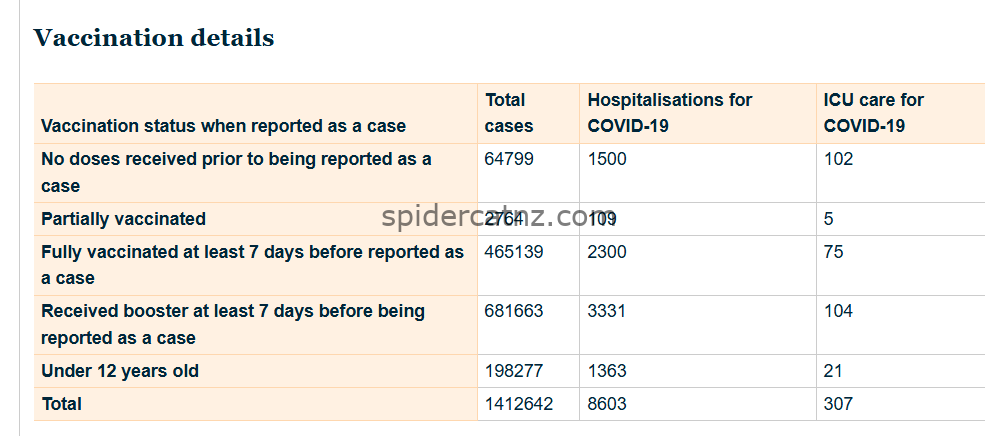Select the Fully vaccinated row label
998x436 pixels.
(x=252, y=265)
